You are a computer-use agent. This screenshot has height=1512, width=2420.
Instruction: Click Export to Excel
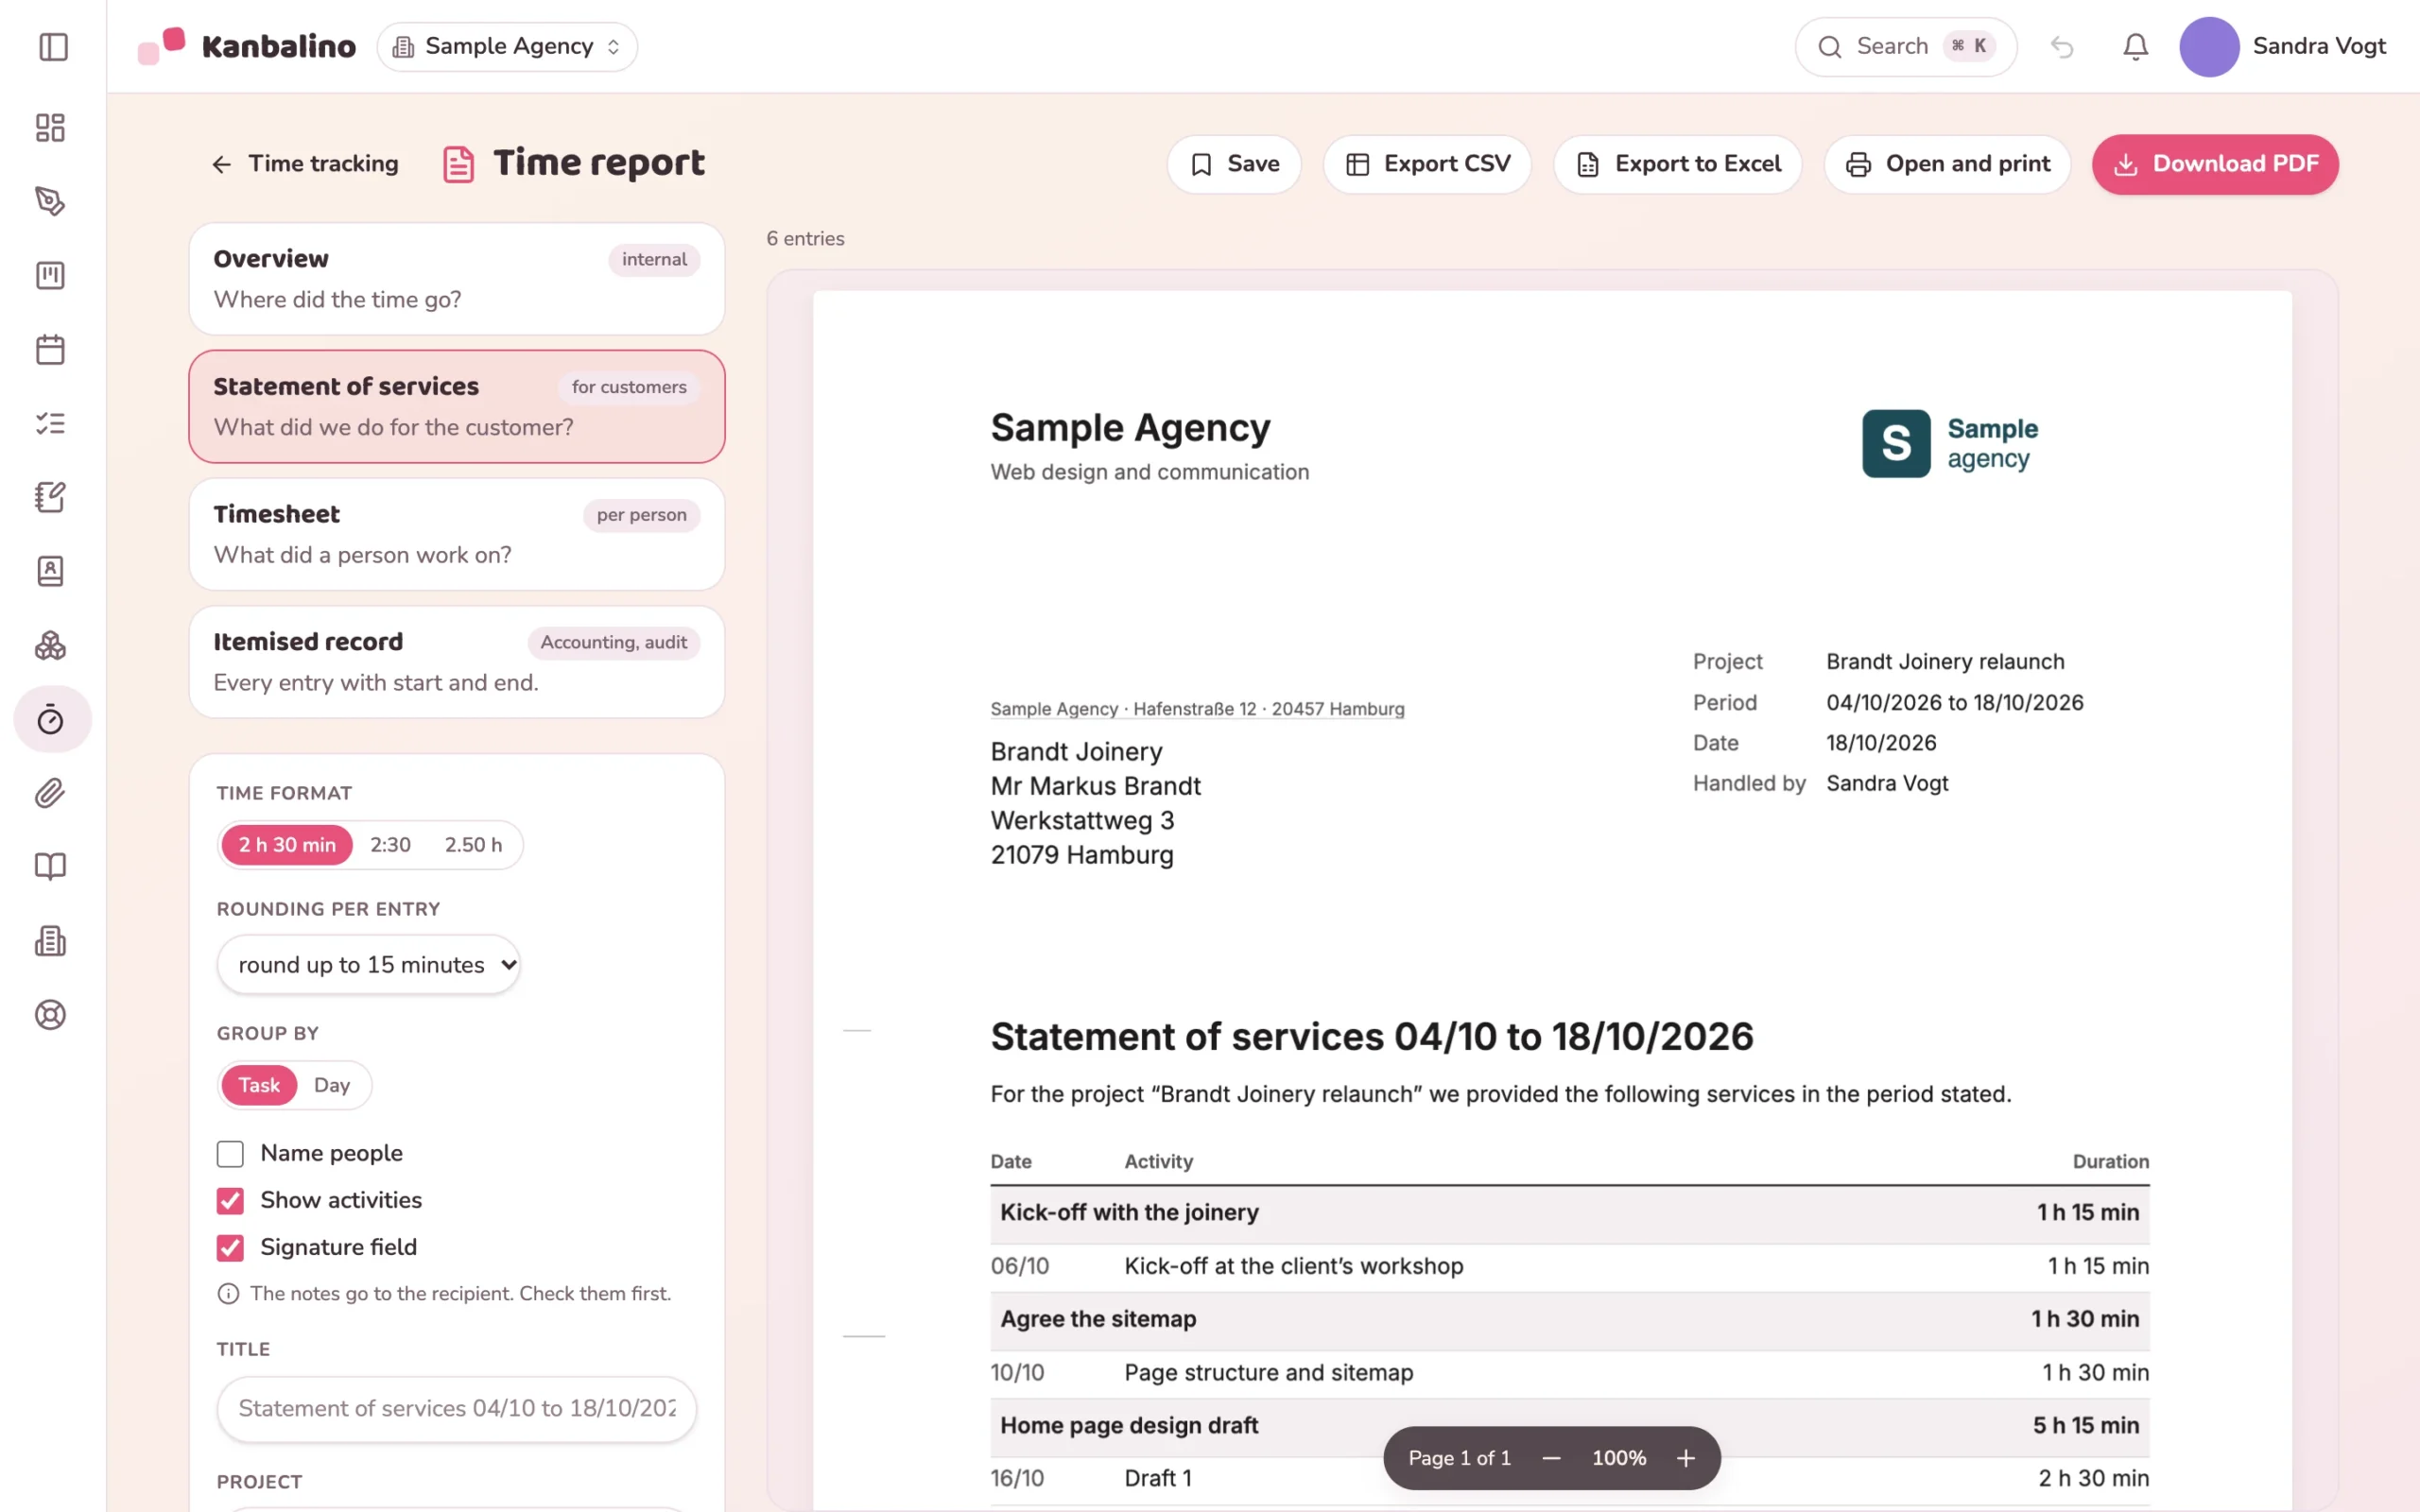pos(1678,164)
